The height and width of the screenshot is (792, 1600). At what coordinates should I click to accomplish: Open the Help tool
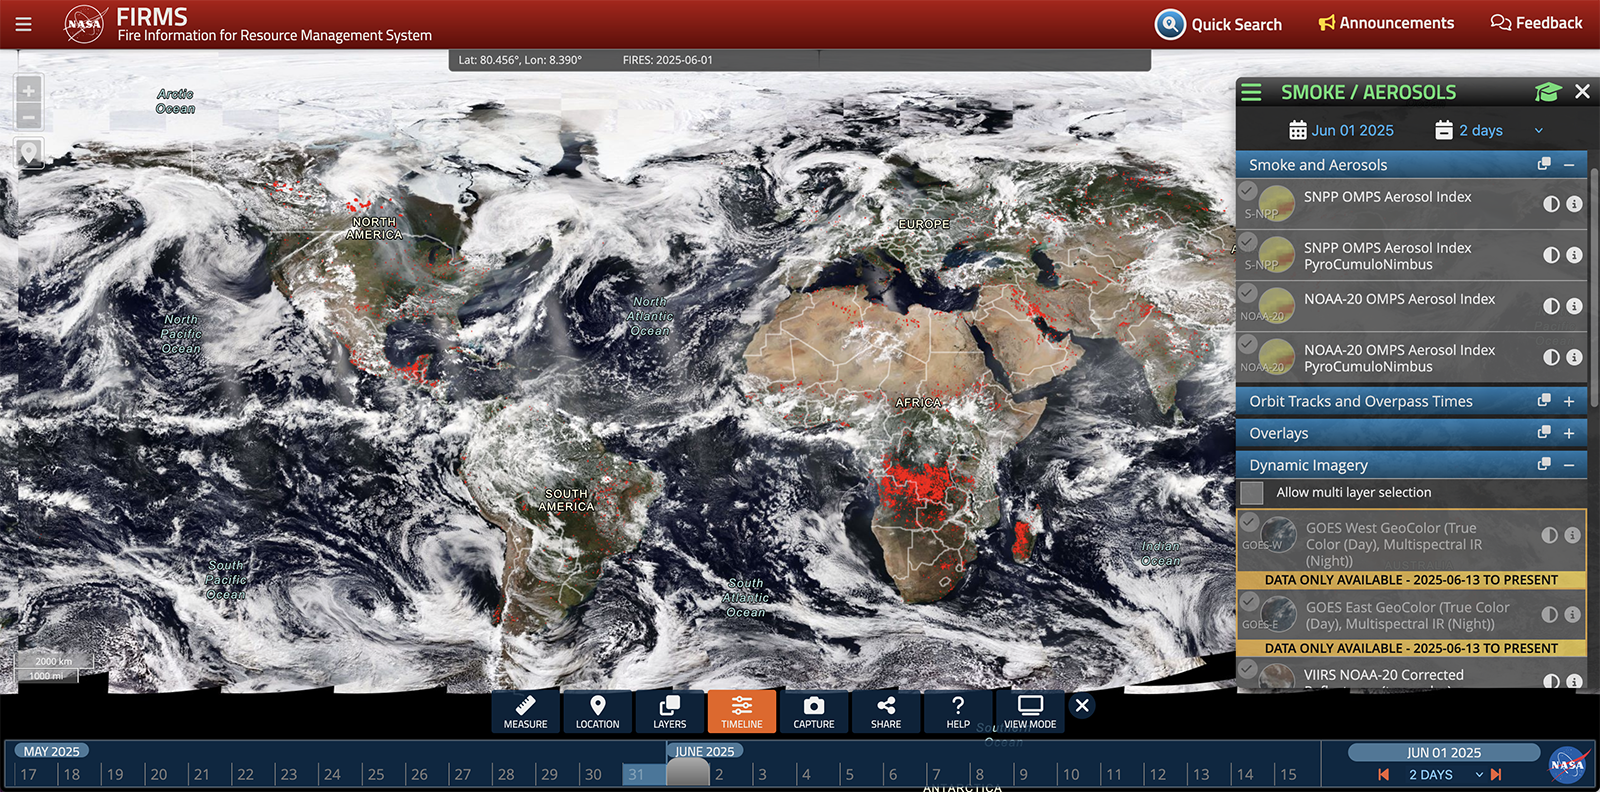957,711
